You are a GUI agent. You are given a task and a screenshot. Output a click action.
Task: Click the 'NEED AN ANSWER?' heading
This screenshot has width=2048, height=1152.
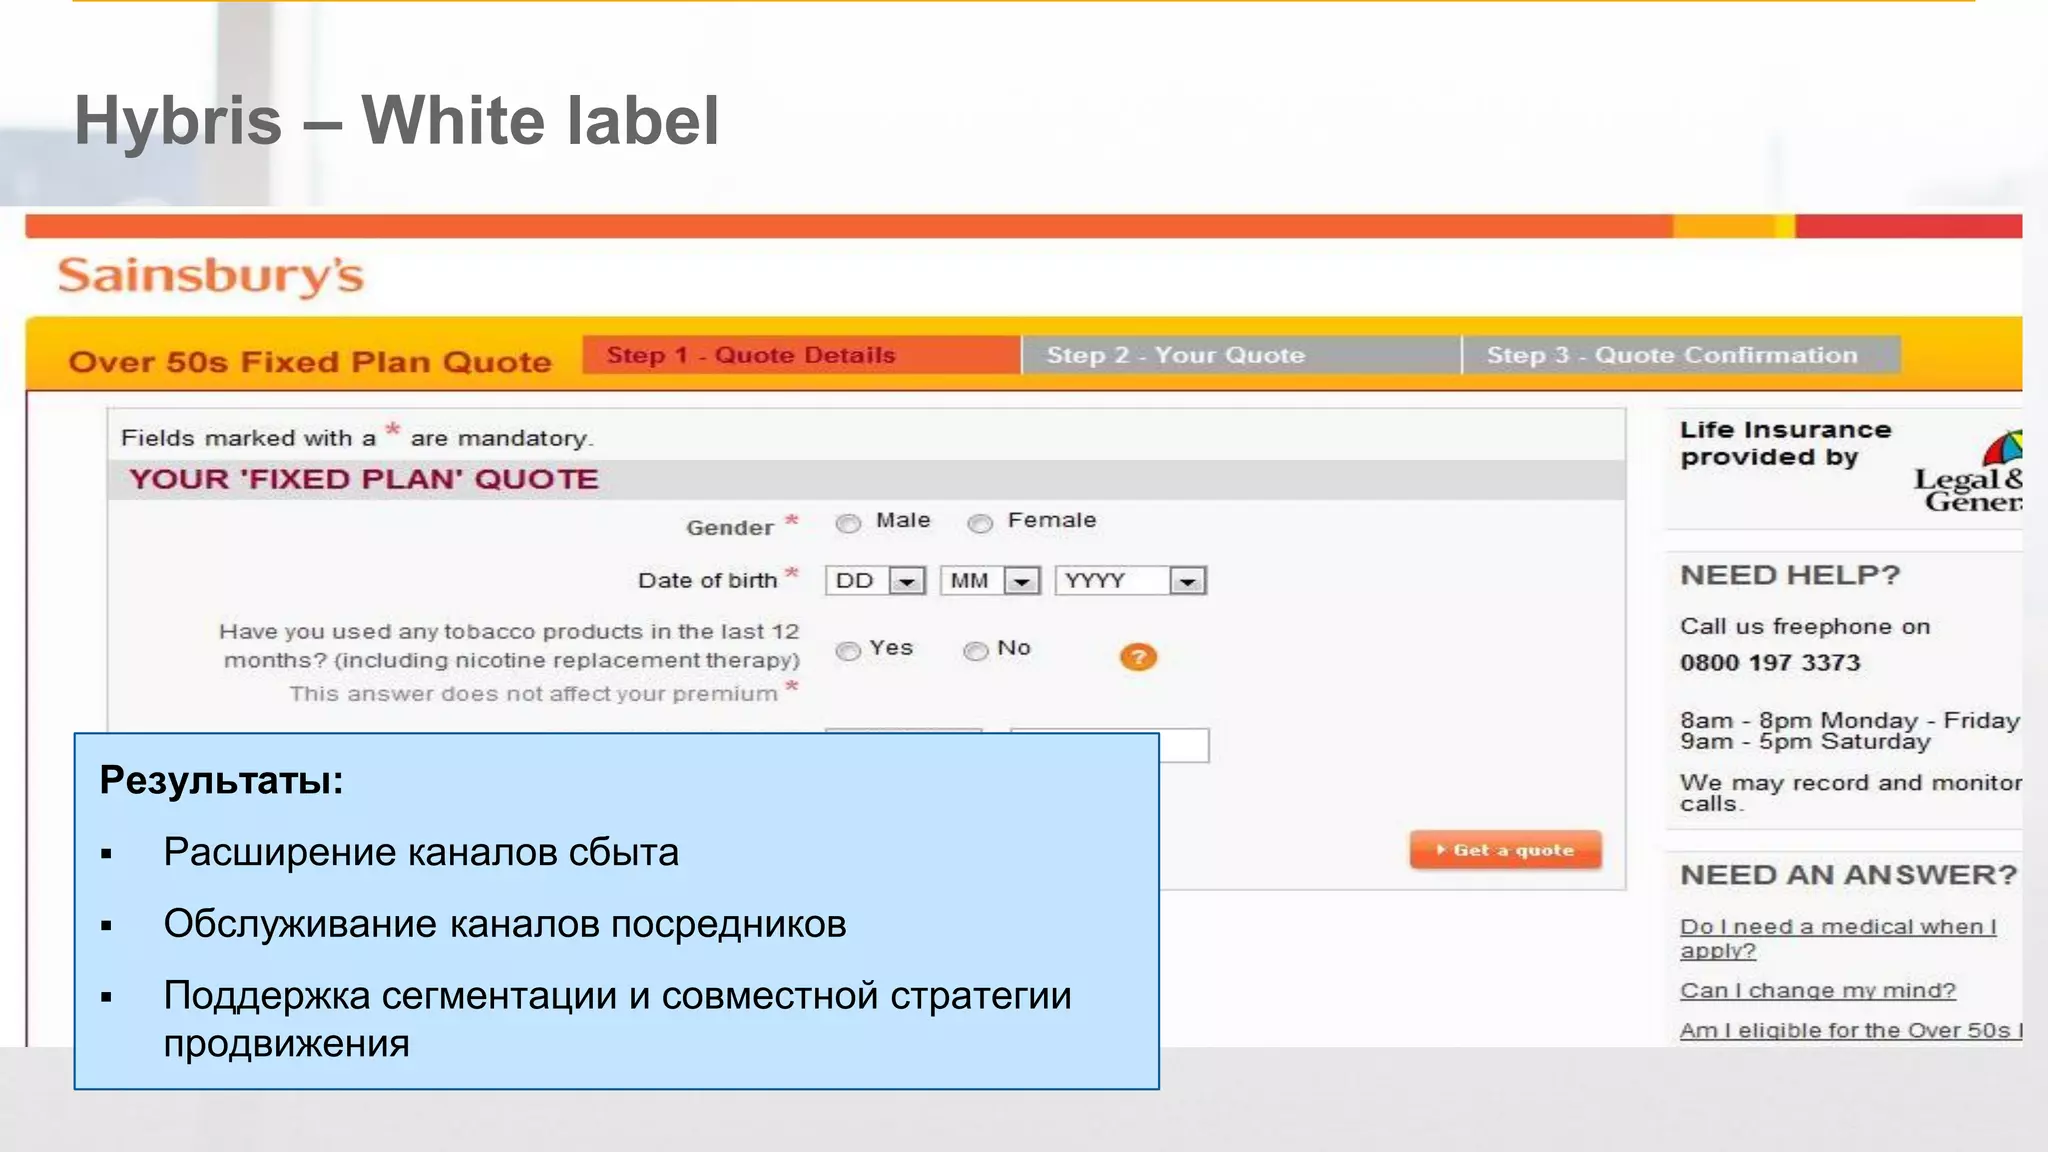click(x=1849, y=875)
